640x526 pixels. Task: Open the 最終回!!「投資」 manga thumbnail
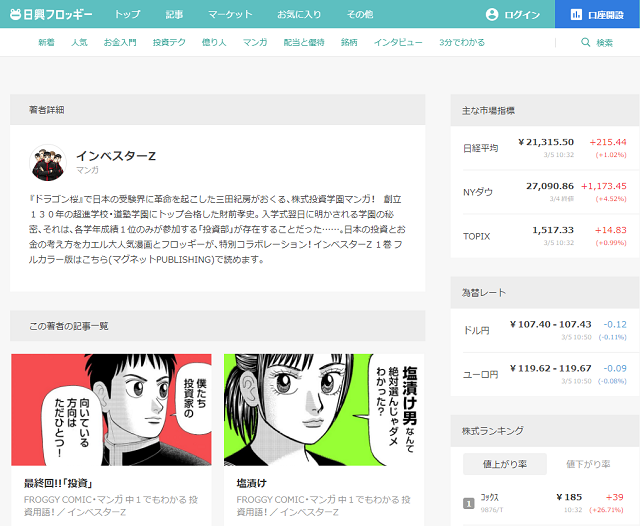click(x=111, y=409)
